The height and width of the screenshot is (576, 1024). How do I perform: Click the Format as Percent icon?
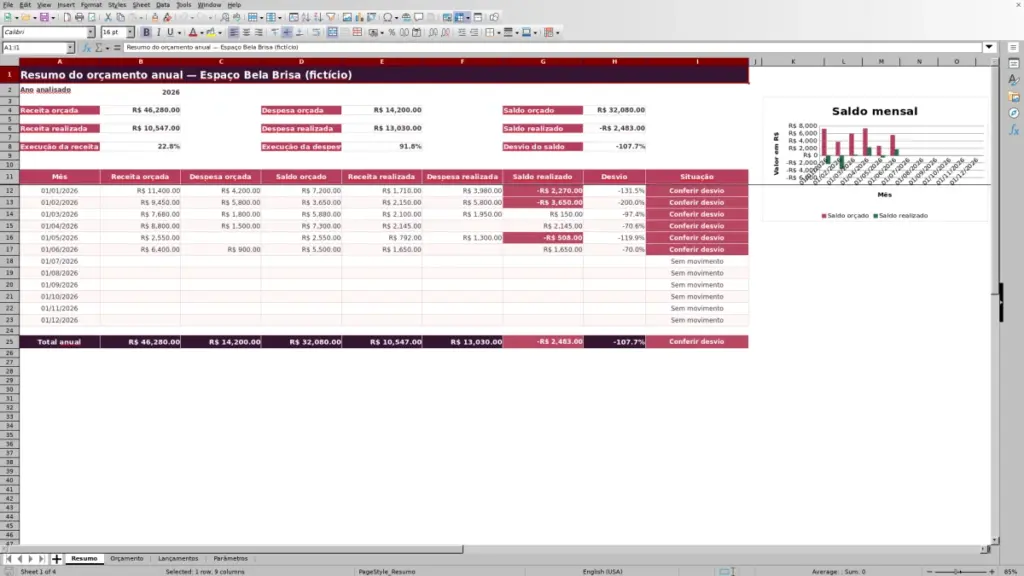tap(392, 33)
